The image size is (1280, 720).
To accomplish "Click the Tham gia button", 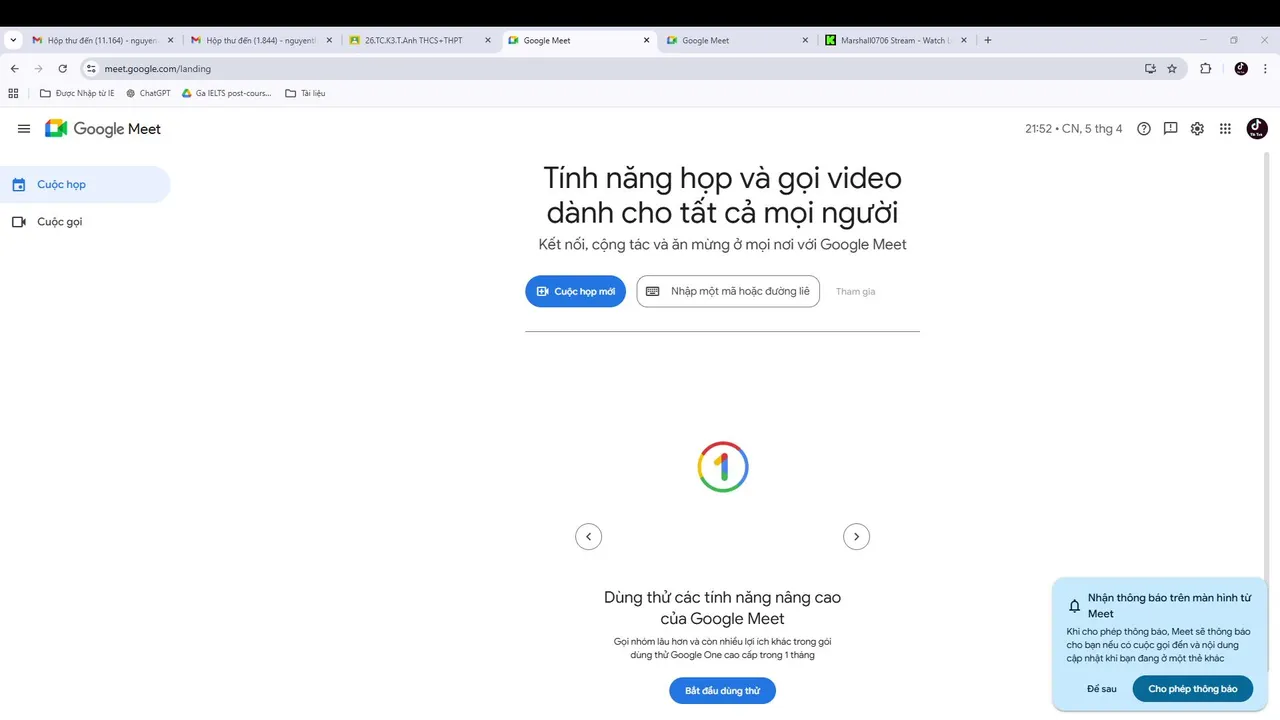I will coord(855,292).
